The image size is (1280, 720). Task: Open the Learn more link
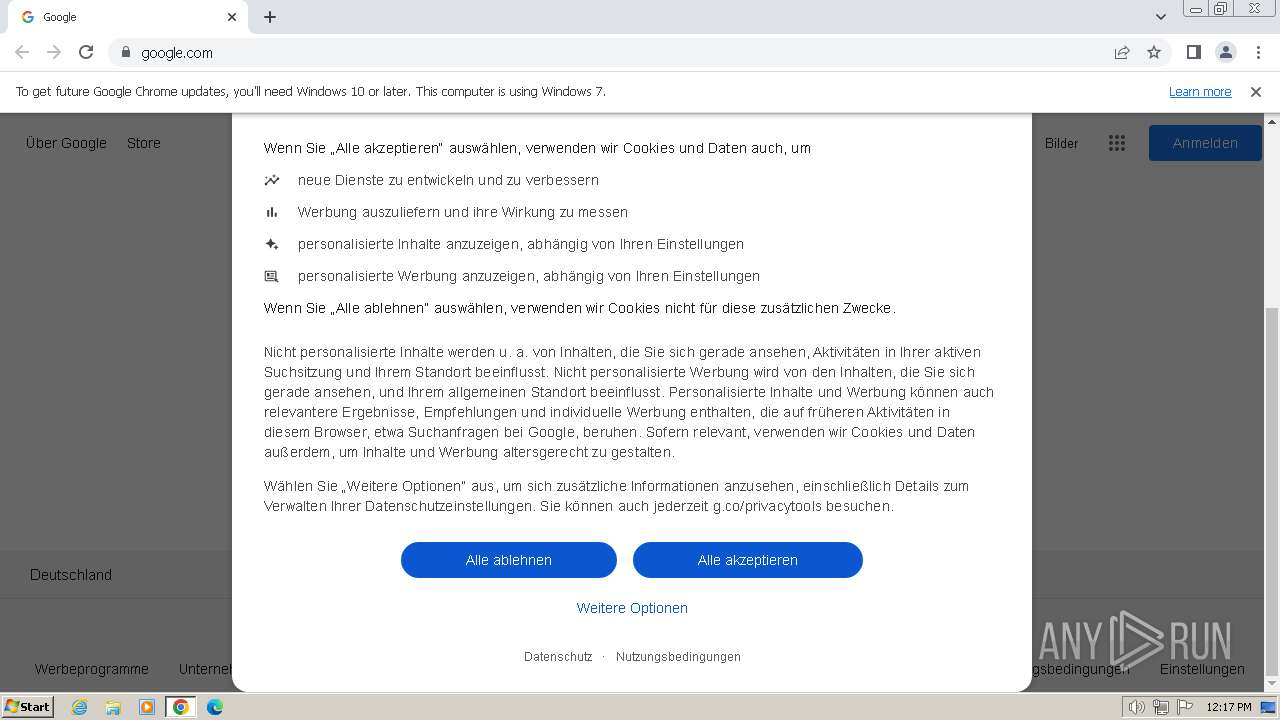1200,91
